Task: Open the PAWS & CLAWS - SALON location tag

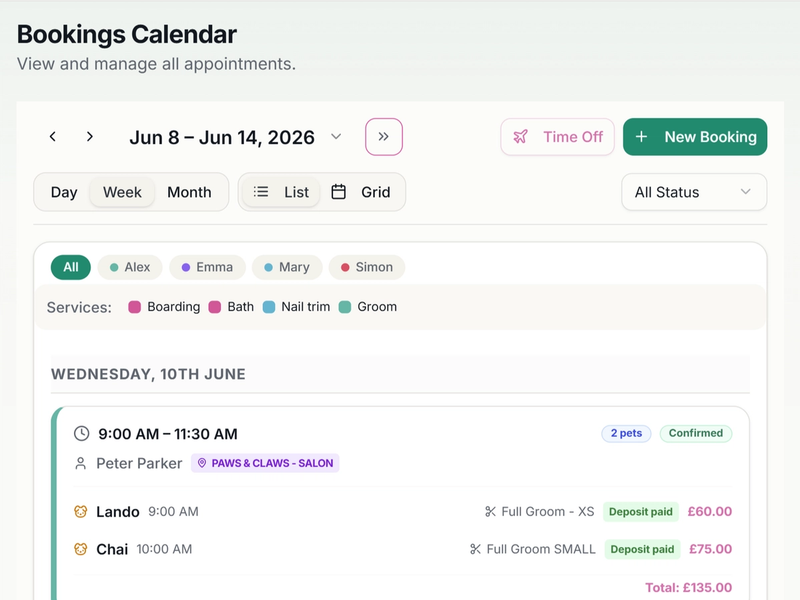Action: click(265, 463)
